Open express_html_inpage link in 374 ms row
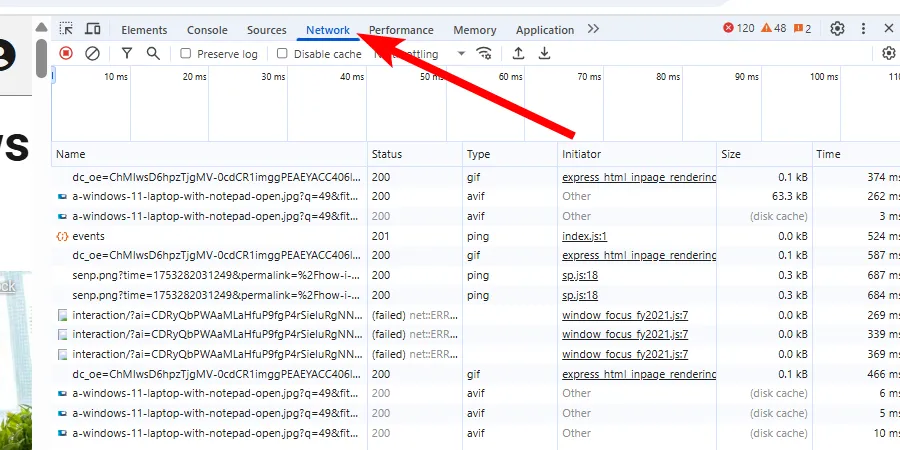This screenshot has height=450, width=900. (x=639, y=177)
